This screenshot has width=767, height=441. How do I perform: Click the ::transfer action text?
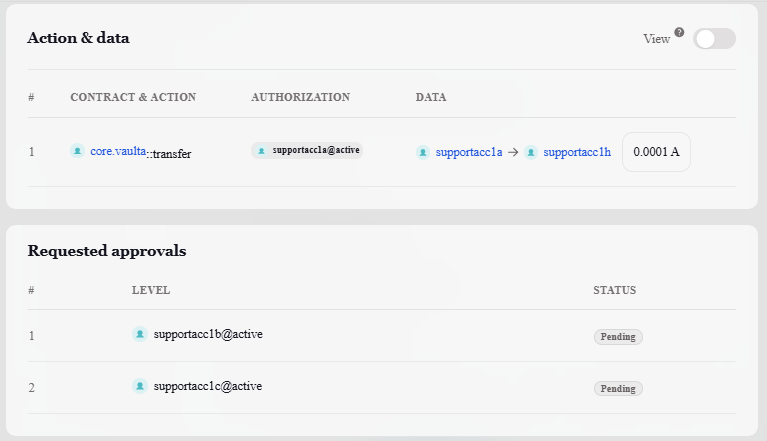click(169, 154)
